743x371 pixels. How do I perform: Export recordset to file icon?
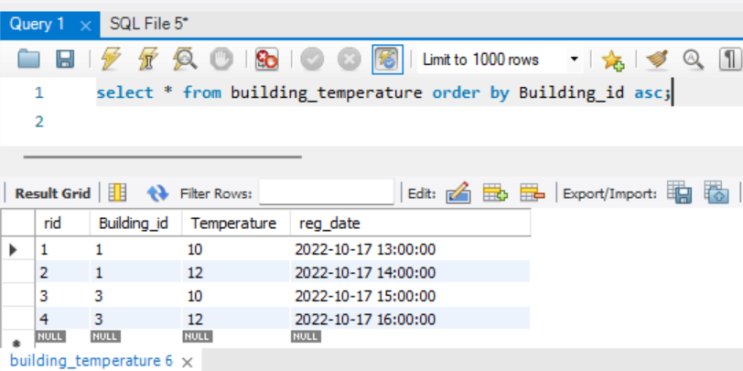(x=680, y=192)
